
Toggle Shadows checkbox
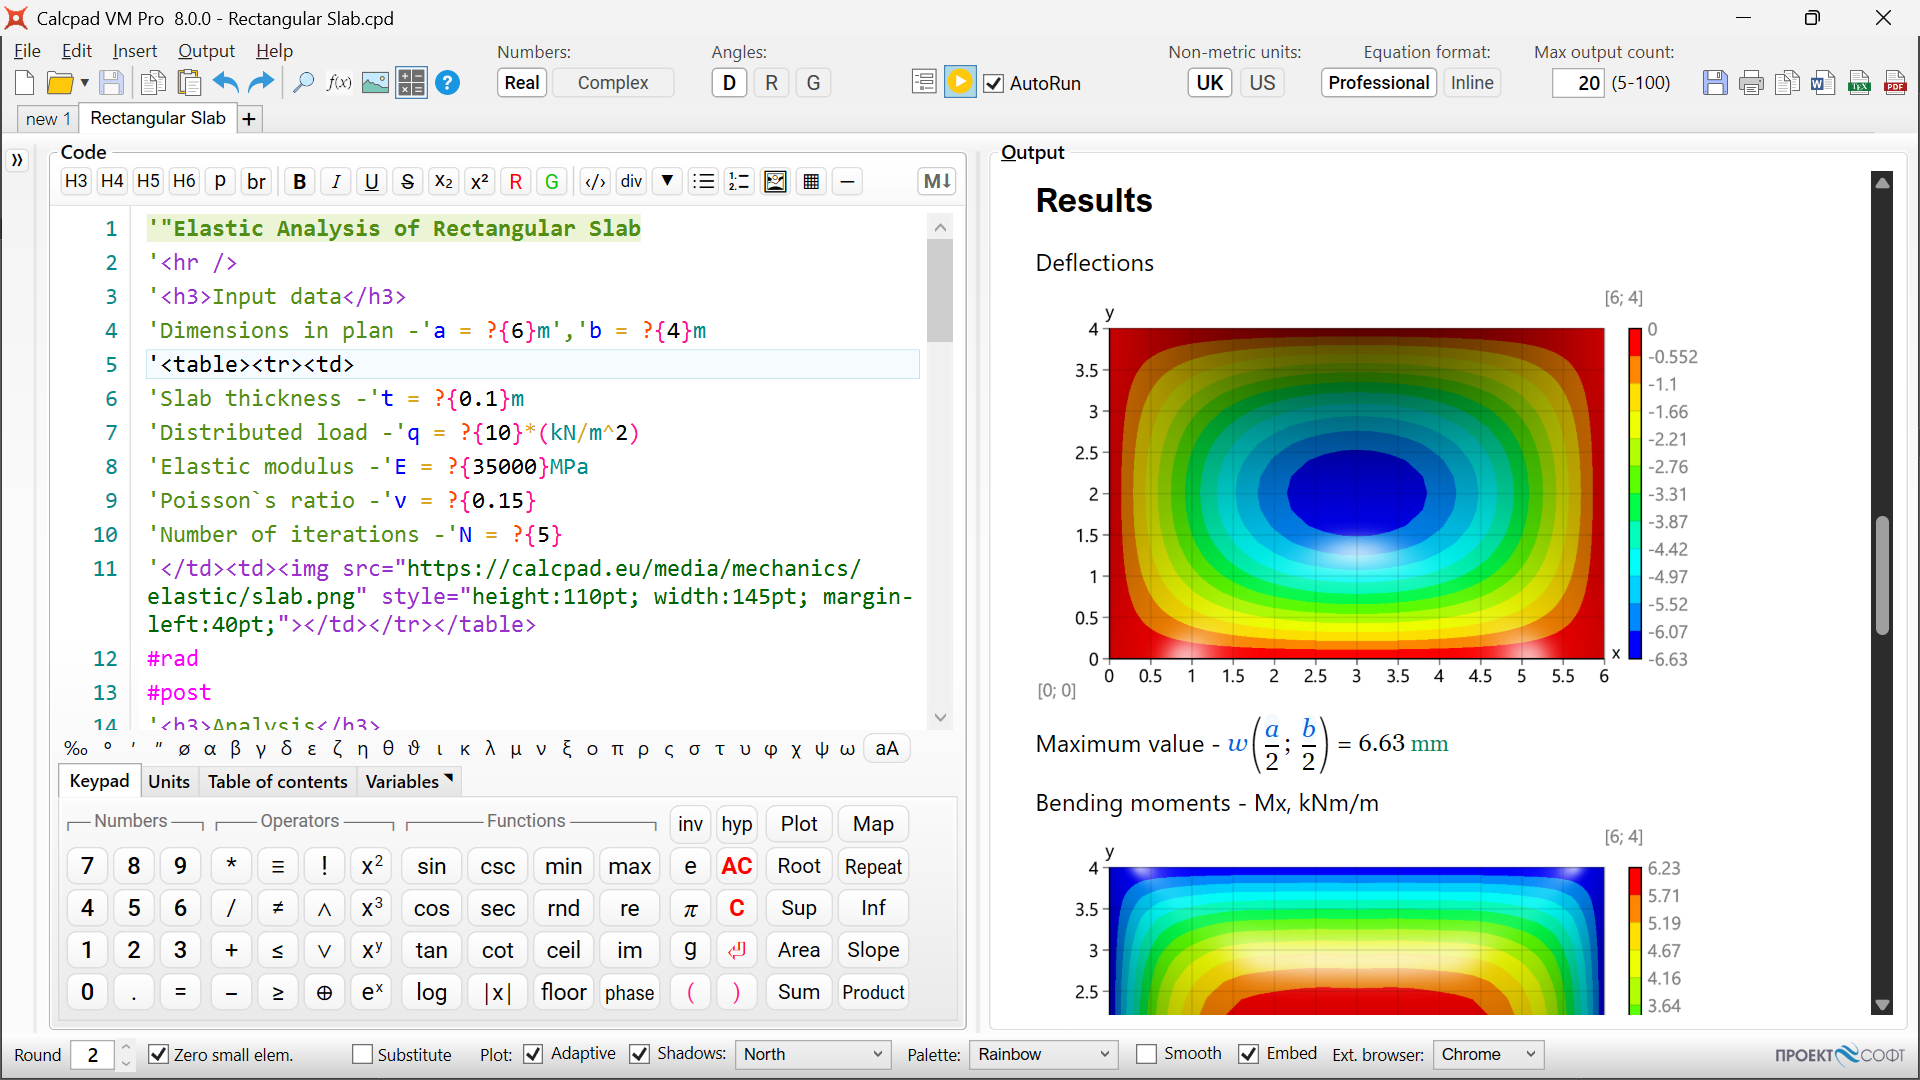[x=639, y=1054]
